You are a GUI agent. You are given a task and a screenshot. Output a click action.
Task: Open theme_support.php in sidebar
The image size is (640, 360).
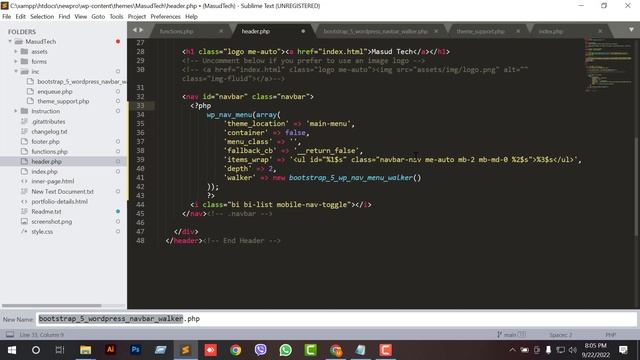pos(63,101)
